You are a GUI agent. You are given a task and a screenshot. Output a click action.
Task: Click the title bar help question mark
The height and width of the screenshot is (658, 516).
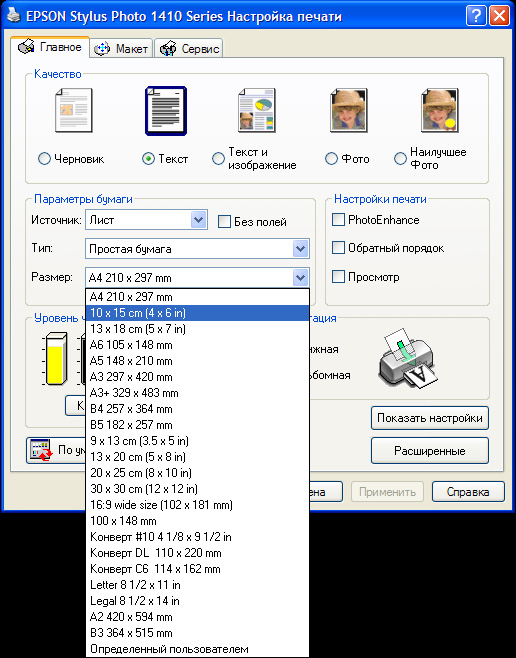(476, 16)
